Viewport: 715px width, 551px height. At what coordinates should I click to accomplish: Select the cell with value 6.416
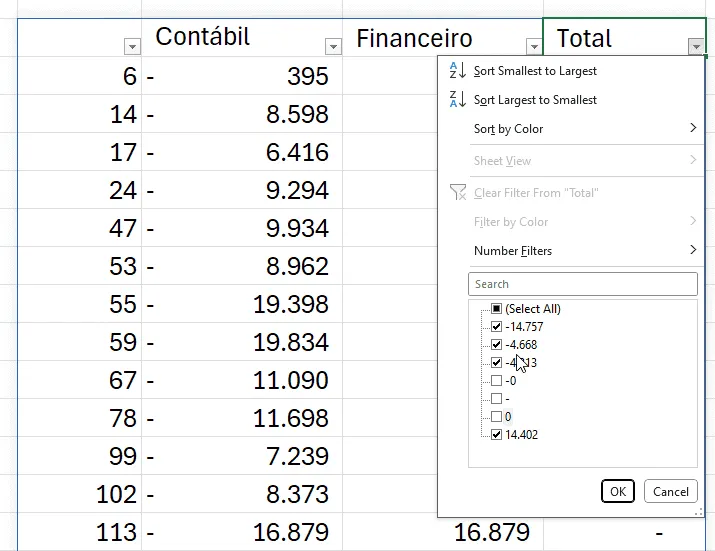point(242,152)
